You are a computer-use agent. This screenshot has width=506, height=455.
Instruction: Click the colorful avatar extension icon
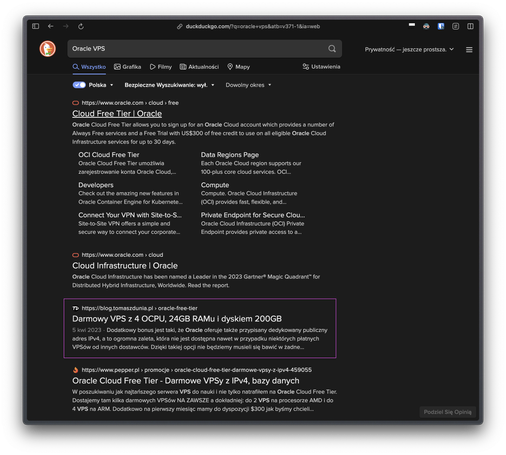coord(426,26)
